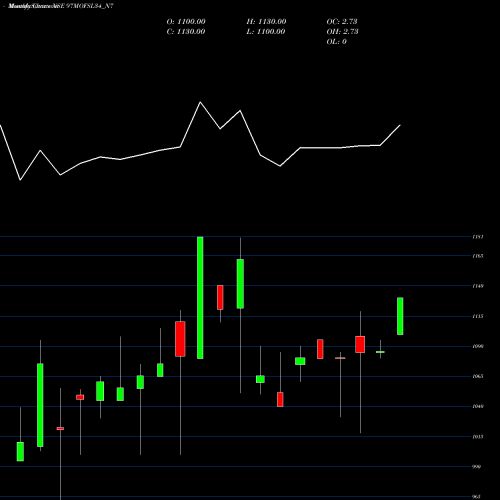
Task: Click the 1065 price axis label
Action: [x=478, y=376]
